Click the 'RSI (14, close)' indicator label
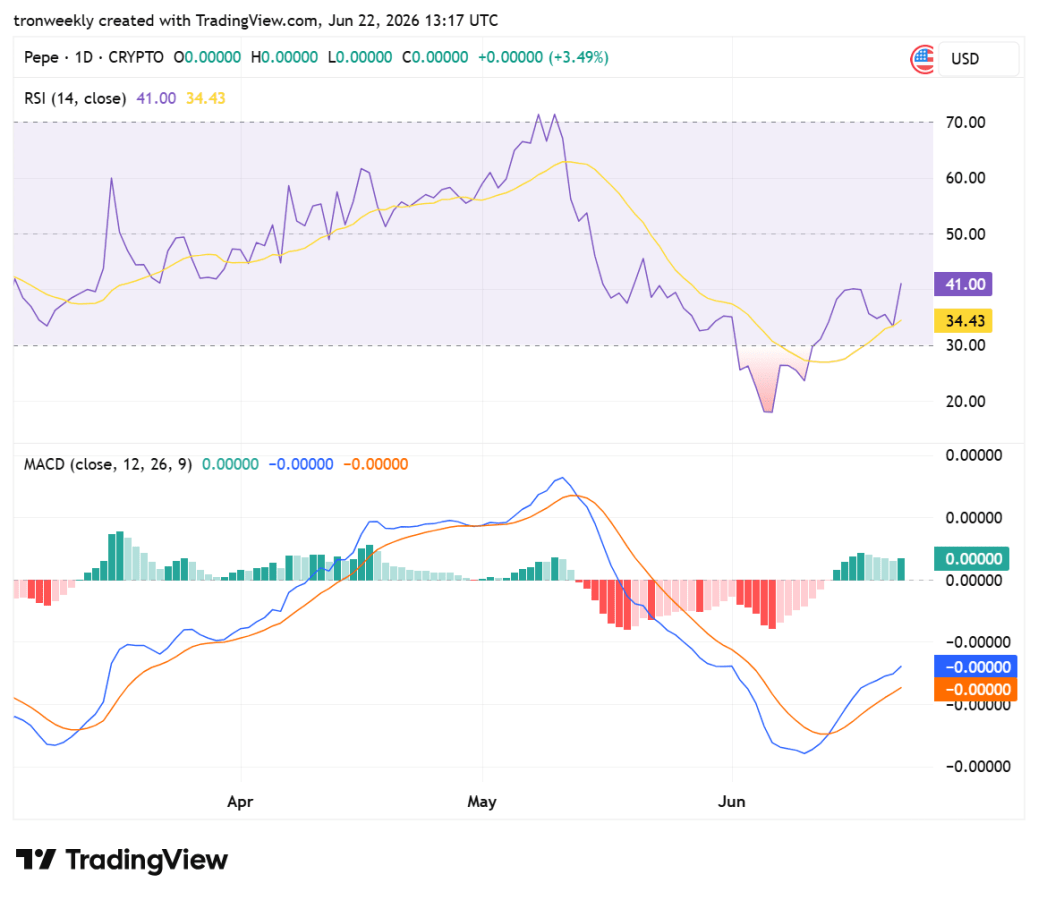Image resolution: width=1038 pixels, height=900 pixels. [75, 99]
